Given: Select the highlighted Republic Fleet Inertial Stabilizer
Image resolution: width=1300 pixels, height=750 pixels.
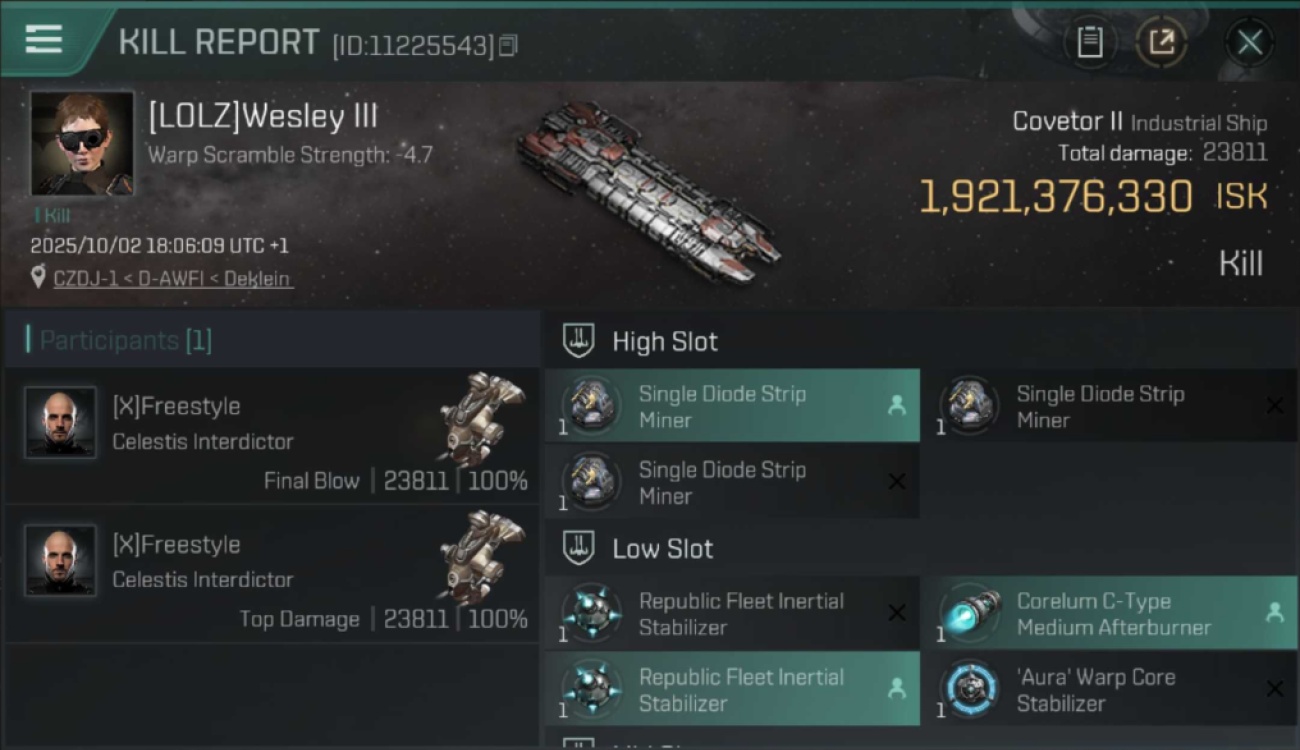Looking at the screenshot, I should point(732,689).
